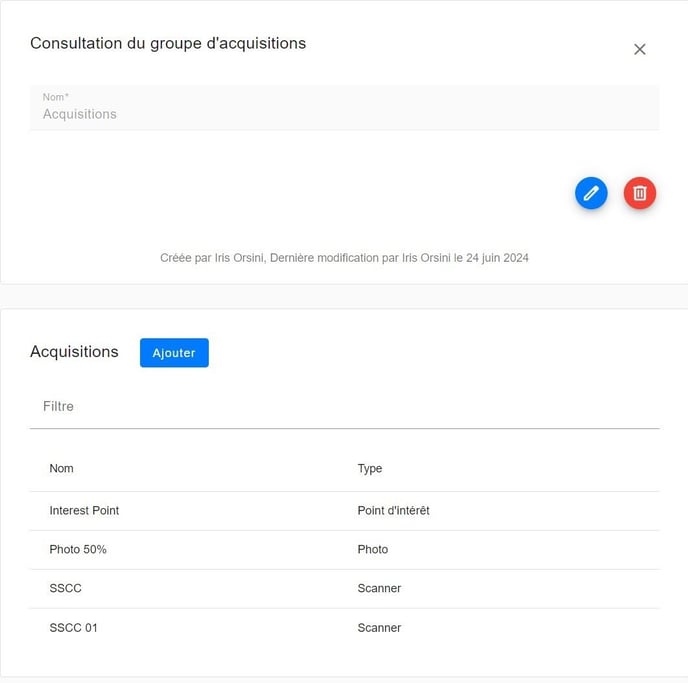Click the Nom field containing Acquisitions
This screenshot has height=683, width=688.
tap(344, 114)
